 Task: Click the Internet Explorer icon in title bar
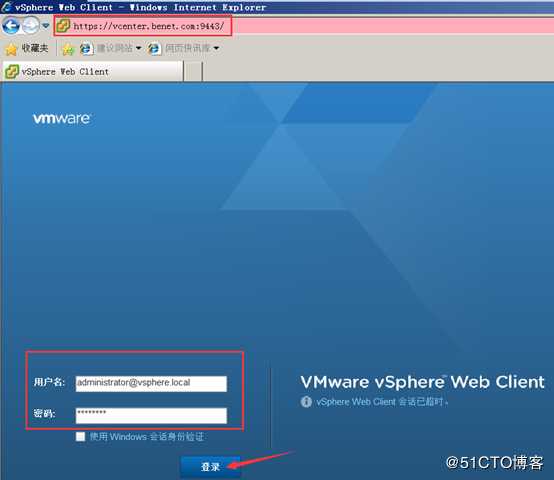pos(6,7)
